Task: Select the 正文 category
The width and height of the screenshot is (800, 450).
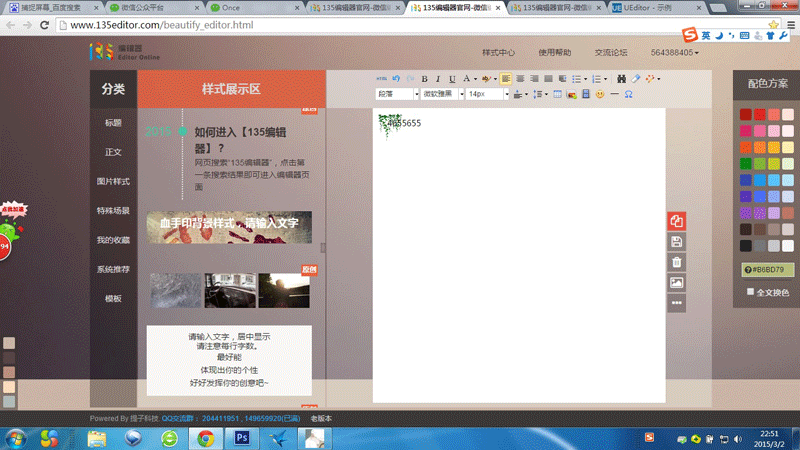Action: tap(113, 152)
